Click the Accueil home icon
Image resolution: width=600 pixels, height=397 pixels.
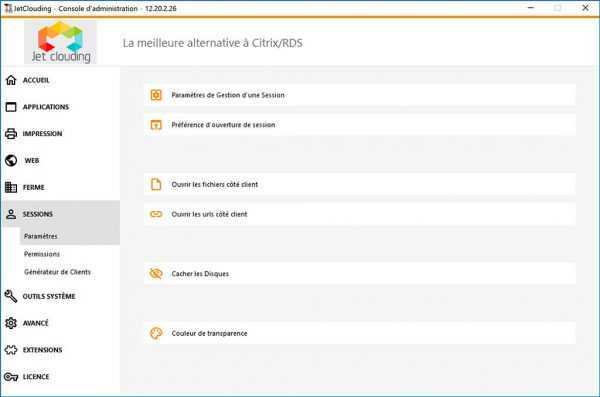[x=11, y=80]
